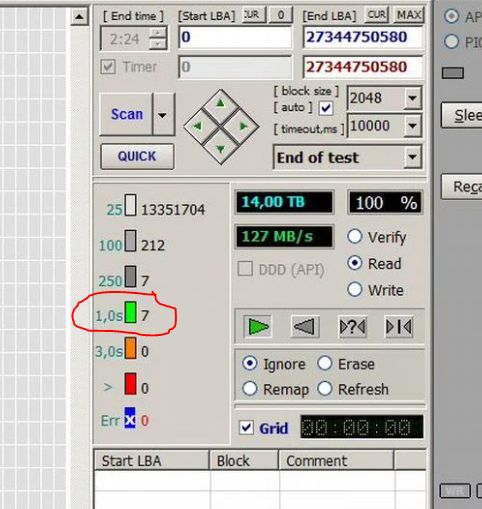Click the orange 3,0s block swatch
482x509 pixels.
(130, 348)
